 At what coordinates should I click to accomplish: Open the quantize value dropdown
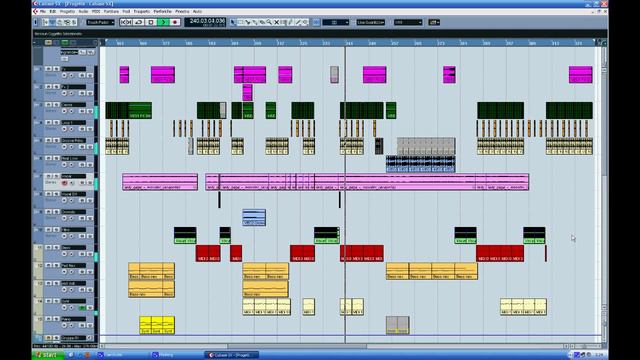(408, 22)
